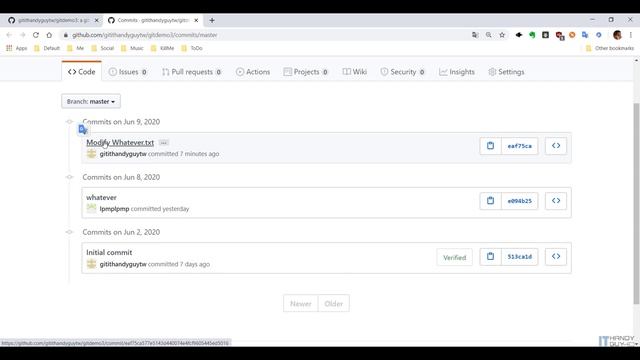Switch to the Code tab
This screenshot has width=640, height=360.
(x=82, y=71)
